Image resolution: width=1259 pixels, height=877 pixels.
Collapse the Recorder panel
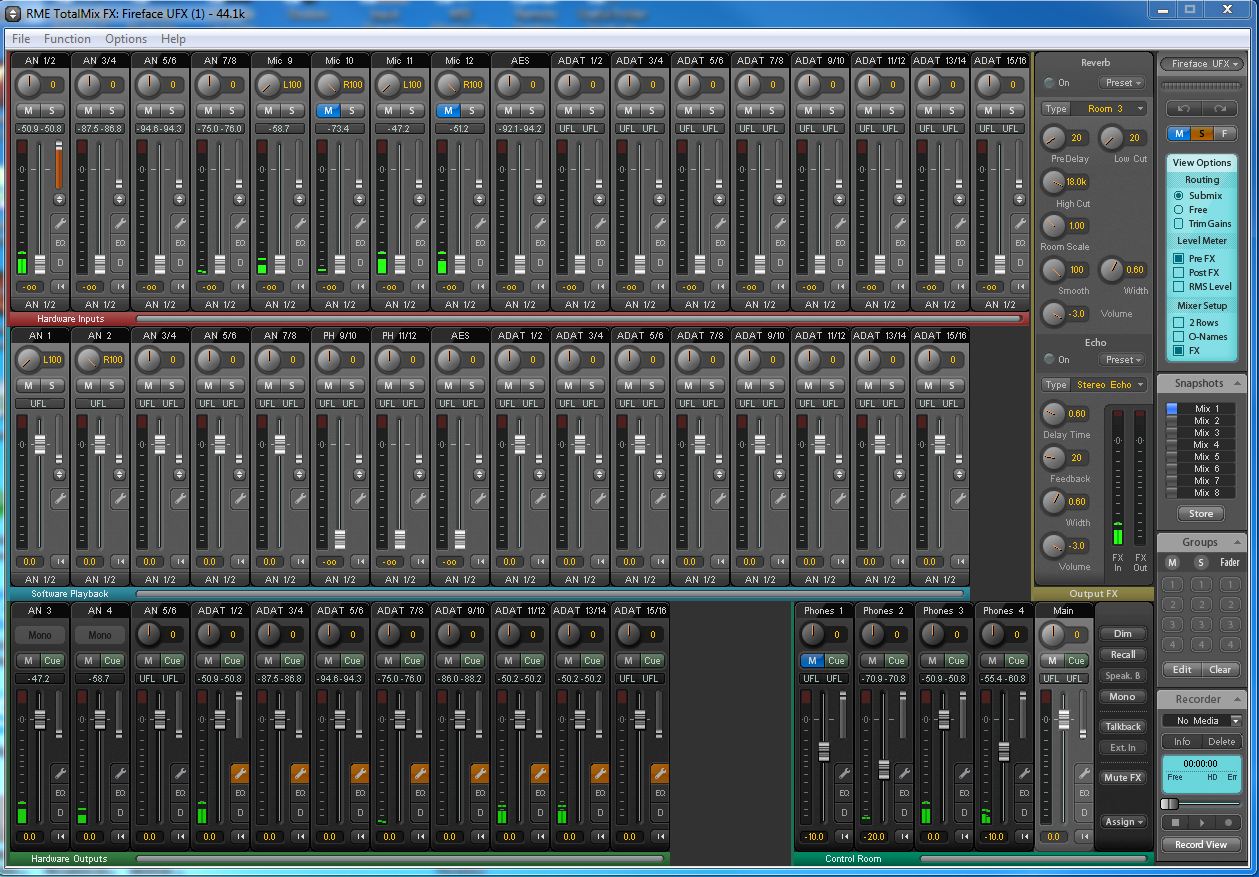pyautogui.click(x=1237, y=699)
